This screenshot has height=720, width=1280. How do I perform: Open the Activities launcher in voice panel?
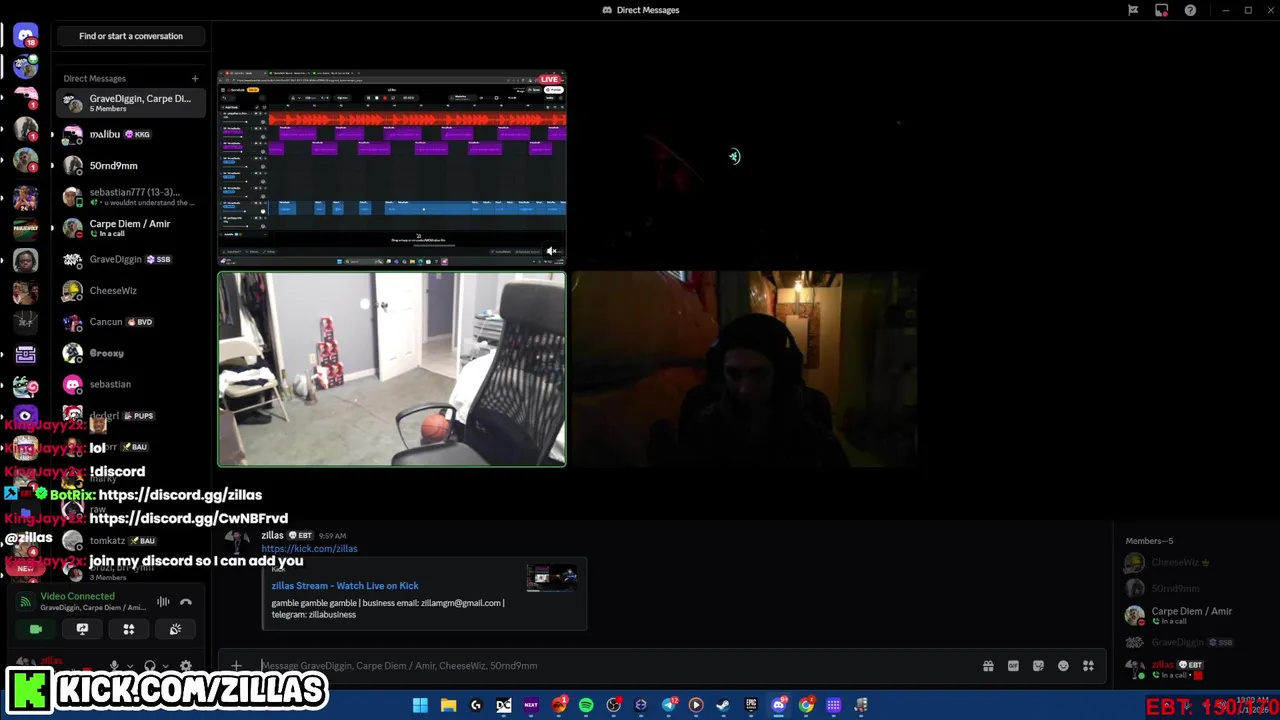[x=129, y=629]
